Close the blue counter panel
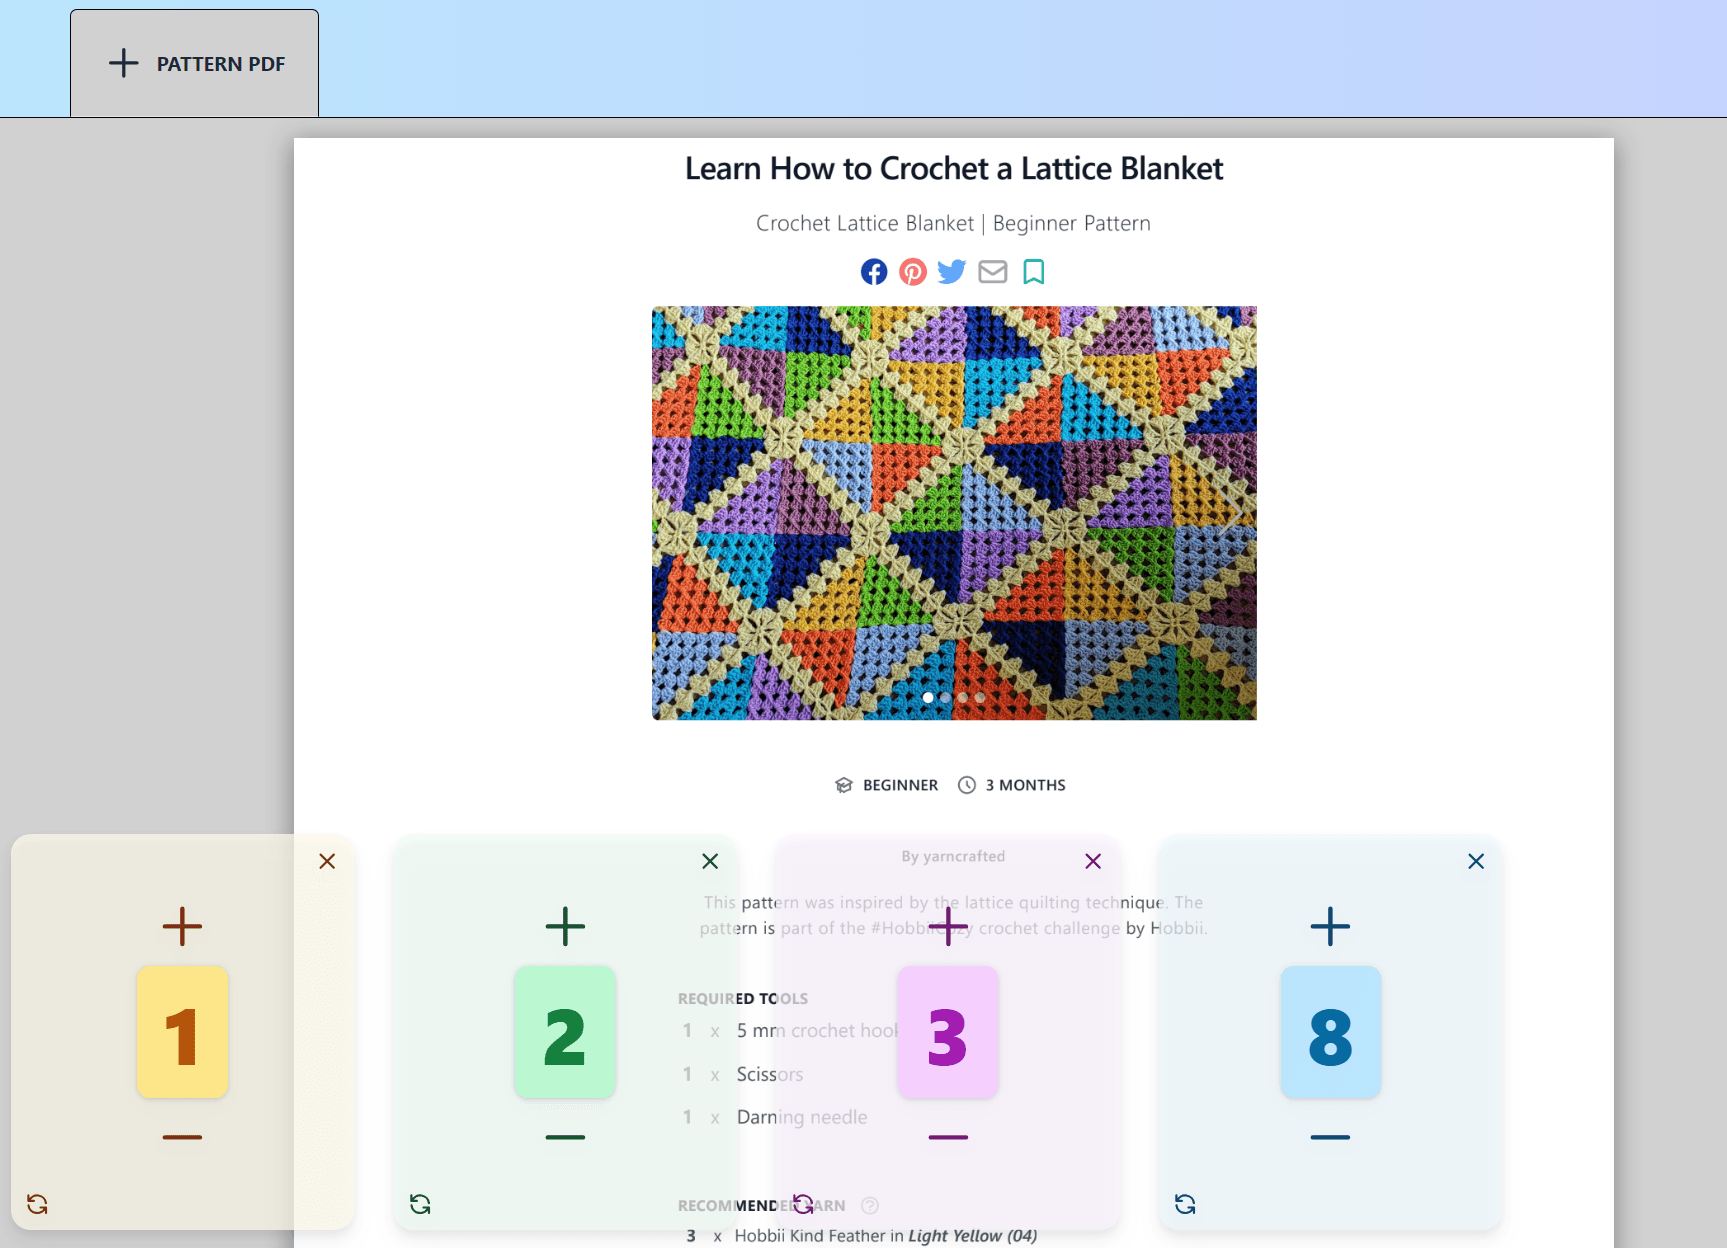This screenshot has width=1727, height=1248. (1476, 861)
